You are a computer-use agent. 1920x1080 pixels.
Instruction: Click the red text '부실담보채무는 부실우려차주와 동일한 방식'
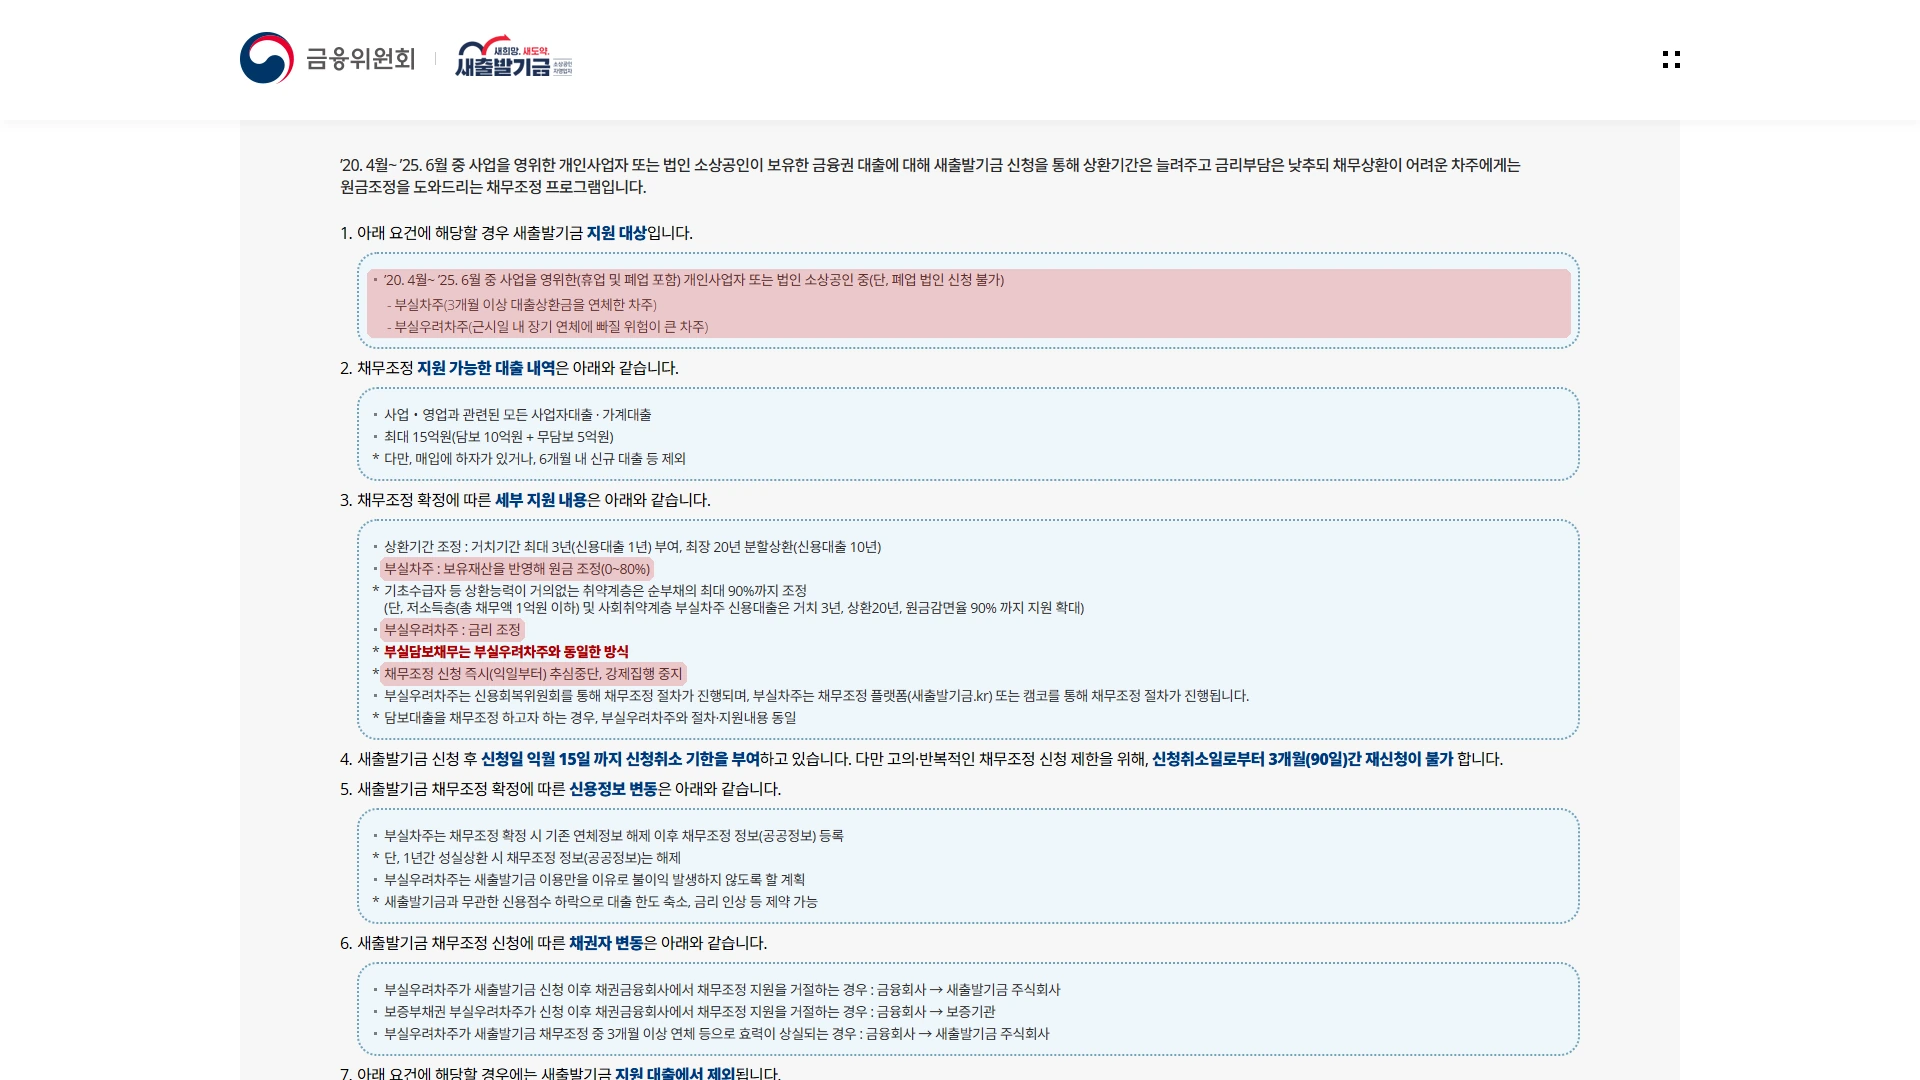coord(506,652)
